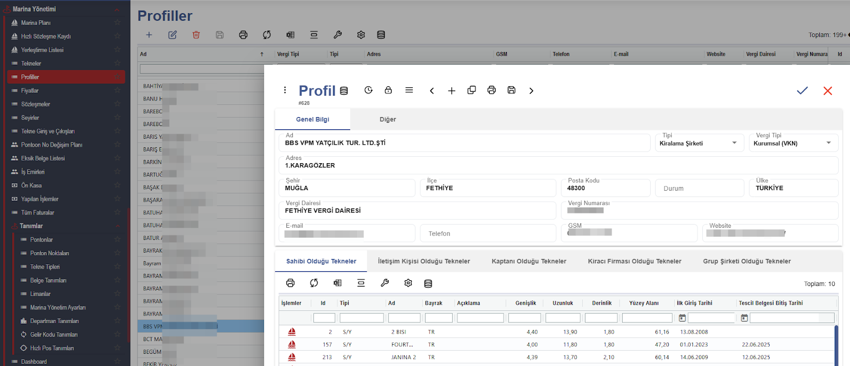Viewport: 850px width, 366px height.
Task: Save profile with the floppy disk icon
Action: click(x=511, y=91)
